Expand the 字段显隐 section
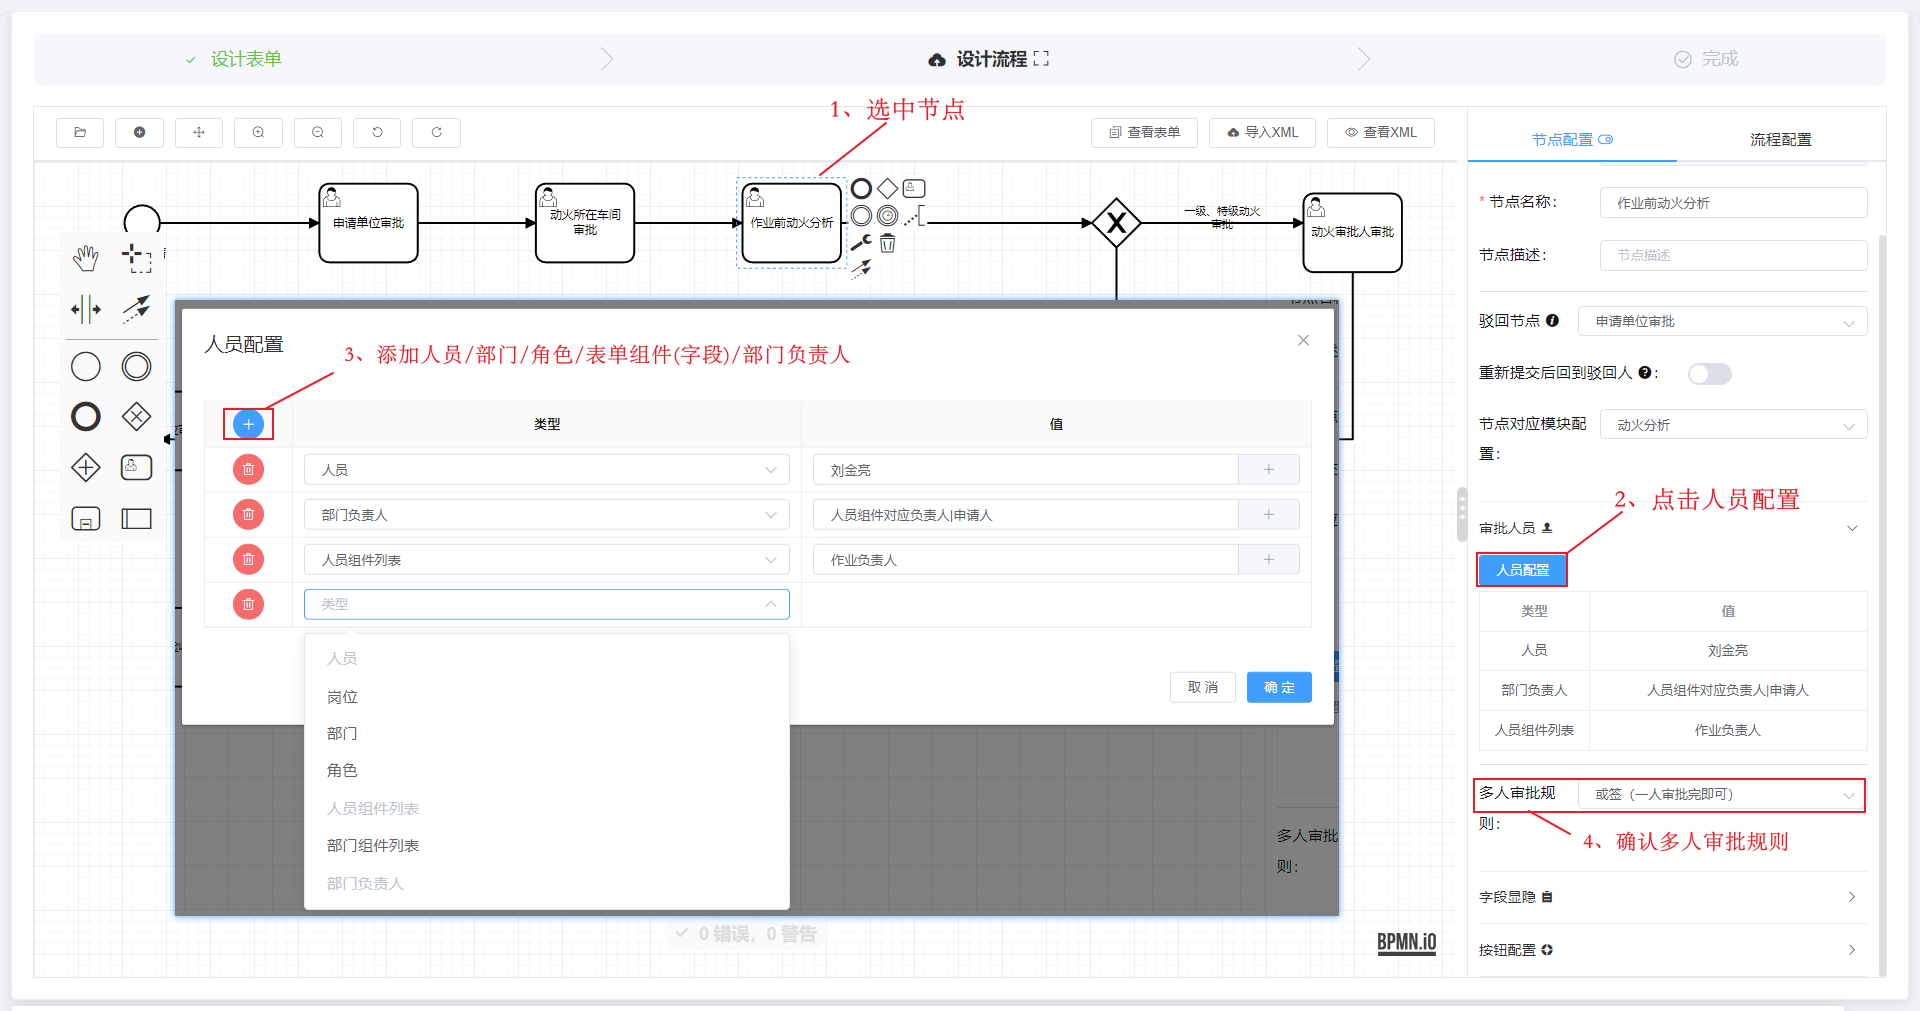 coord(1852,897)
